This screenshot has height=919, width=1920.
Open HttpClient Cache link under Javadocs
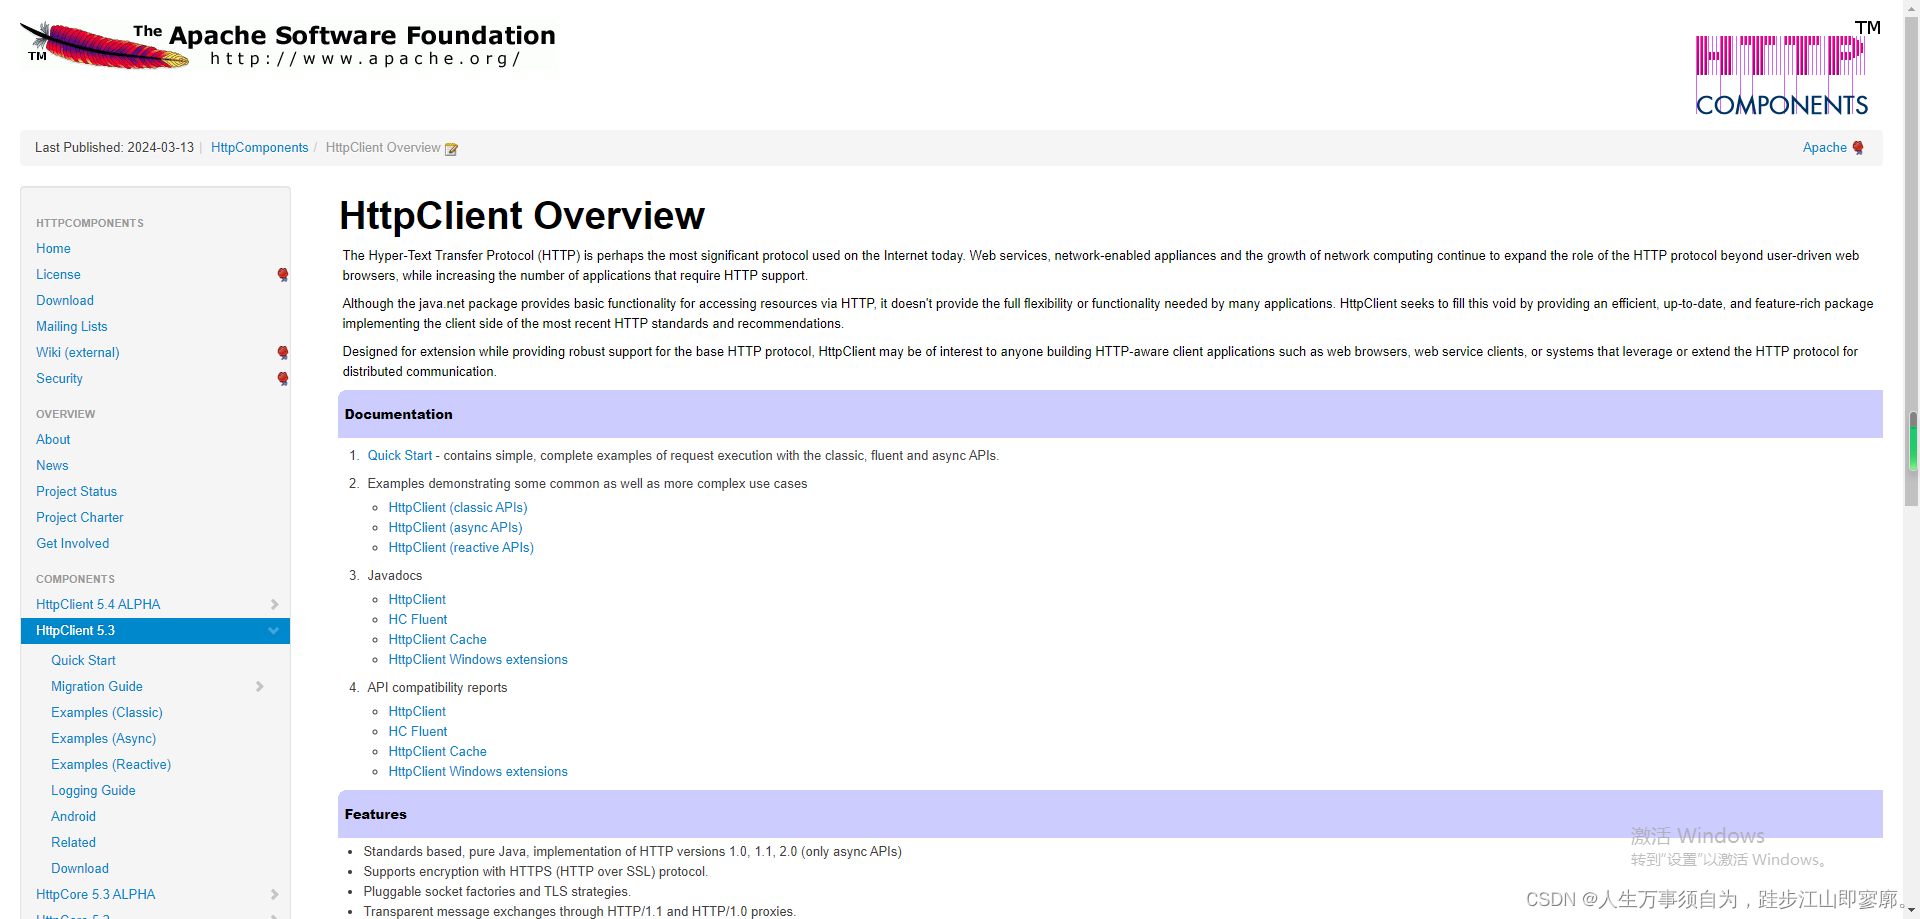(x=437, y=640)
